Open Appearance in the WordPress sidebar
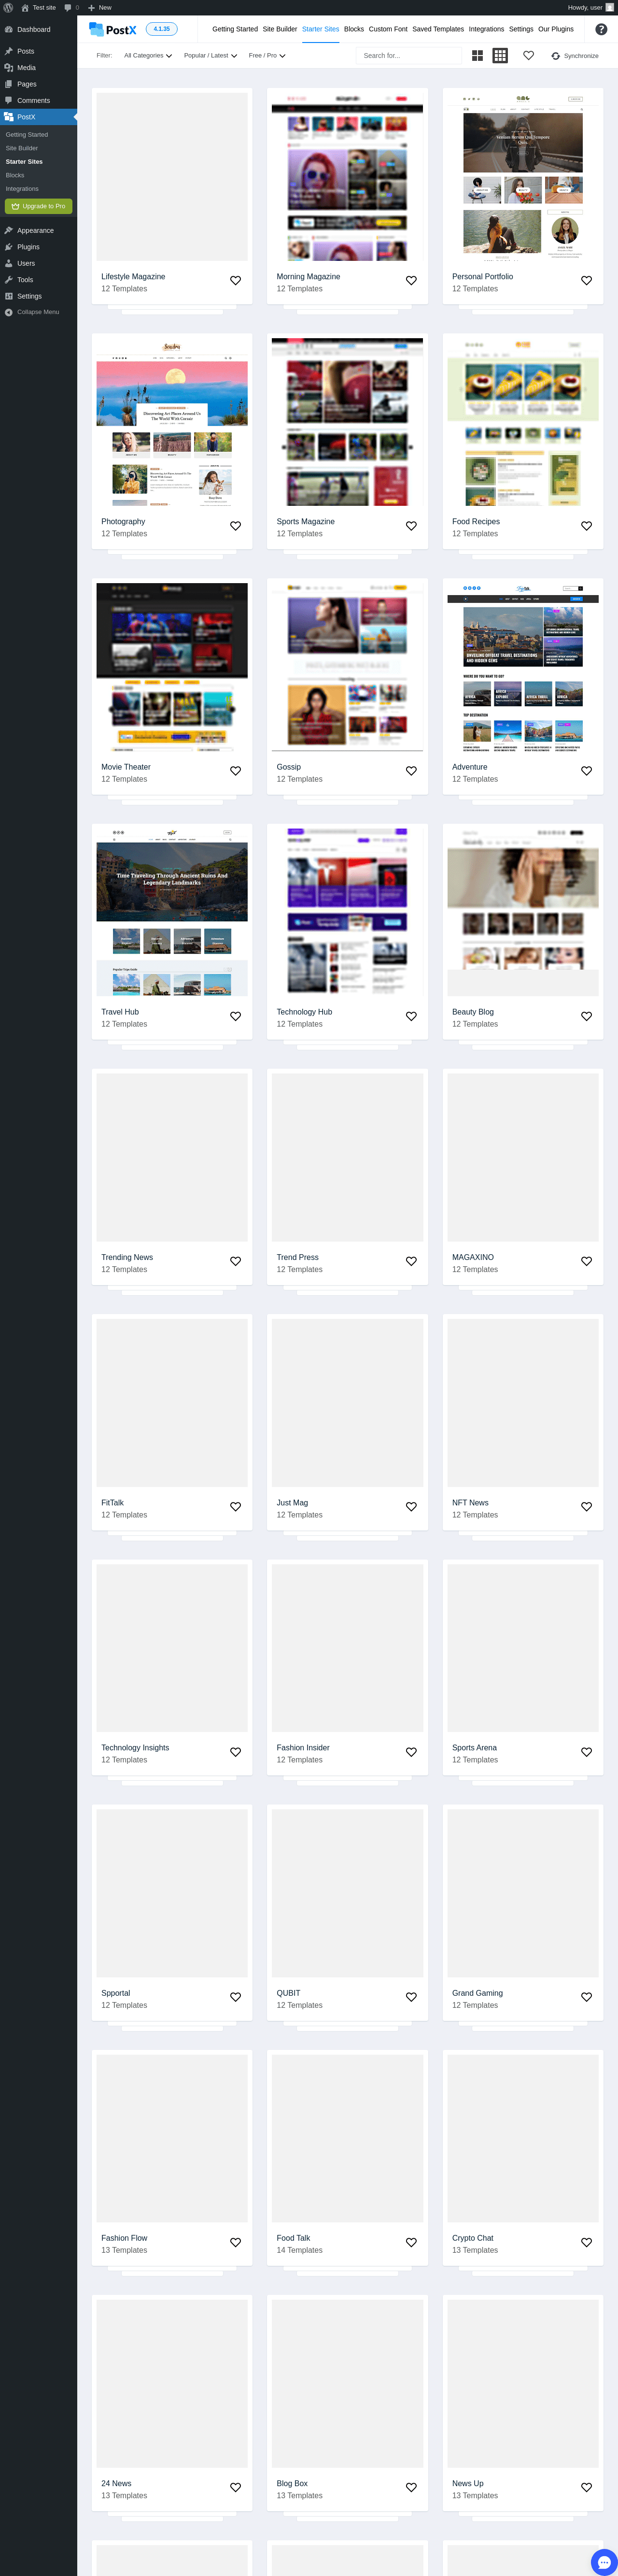 (x=38, y=230)
